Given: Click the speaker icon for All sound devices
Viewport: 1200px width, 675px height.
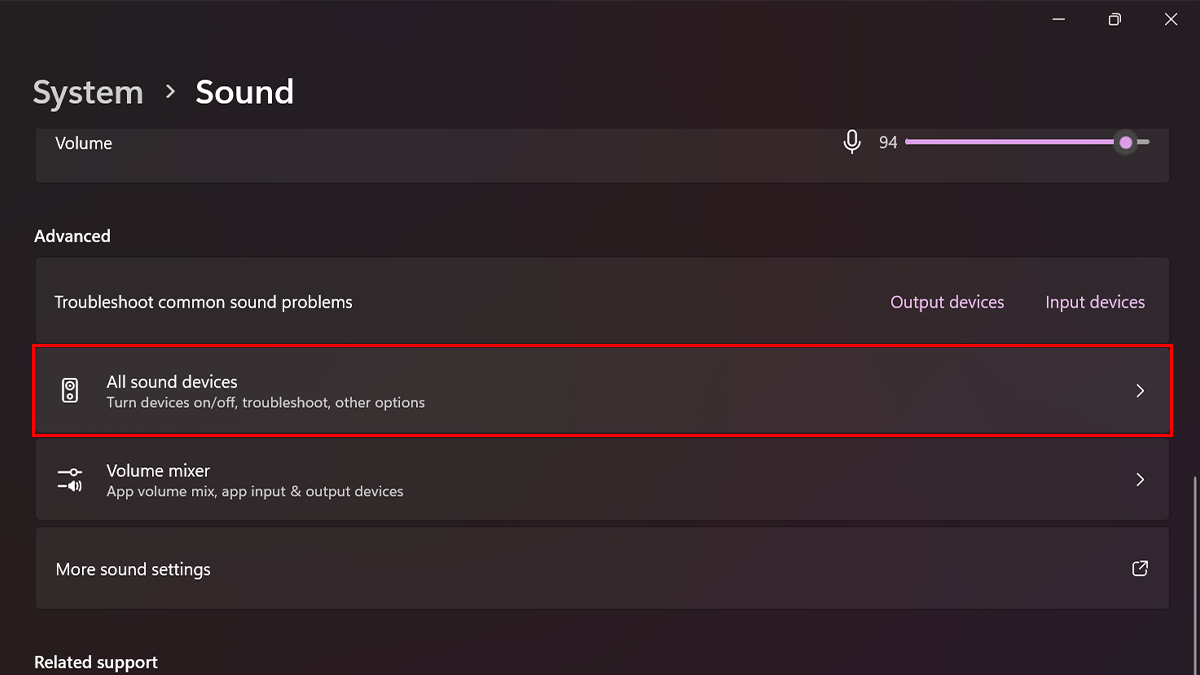Looking at the screenshot, I should tap(70, 391).
